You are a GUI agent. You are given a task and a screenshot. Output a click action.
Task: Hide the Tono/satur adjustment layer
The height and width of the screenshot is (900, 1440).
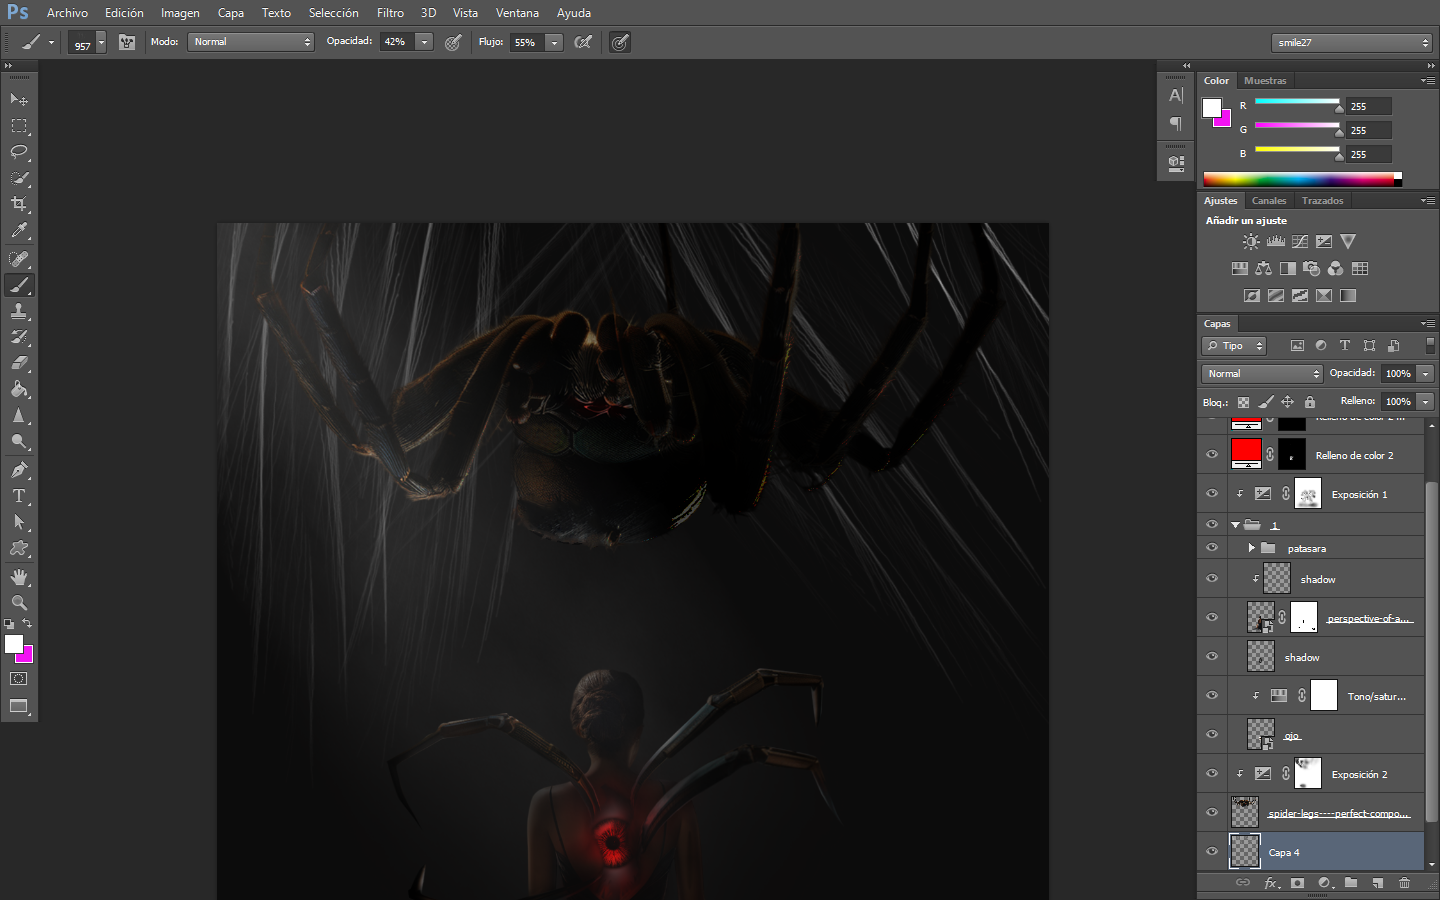pyautogui.click(x=1212, y=695)
